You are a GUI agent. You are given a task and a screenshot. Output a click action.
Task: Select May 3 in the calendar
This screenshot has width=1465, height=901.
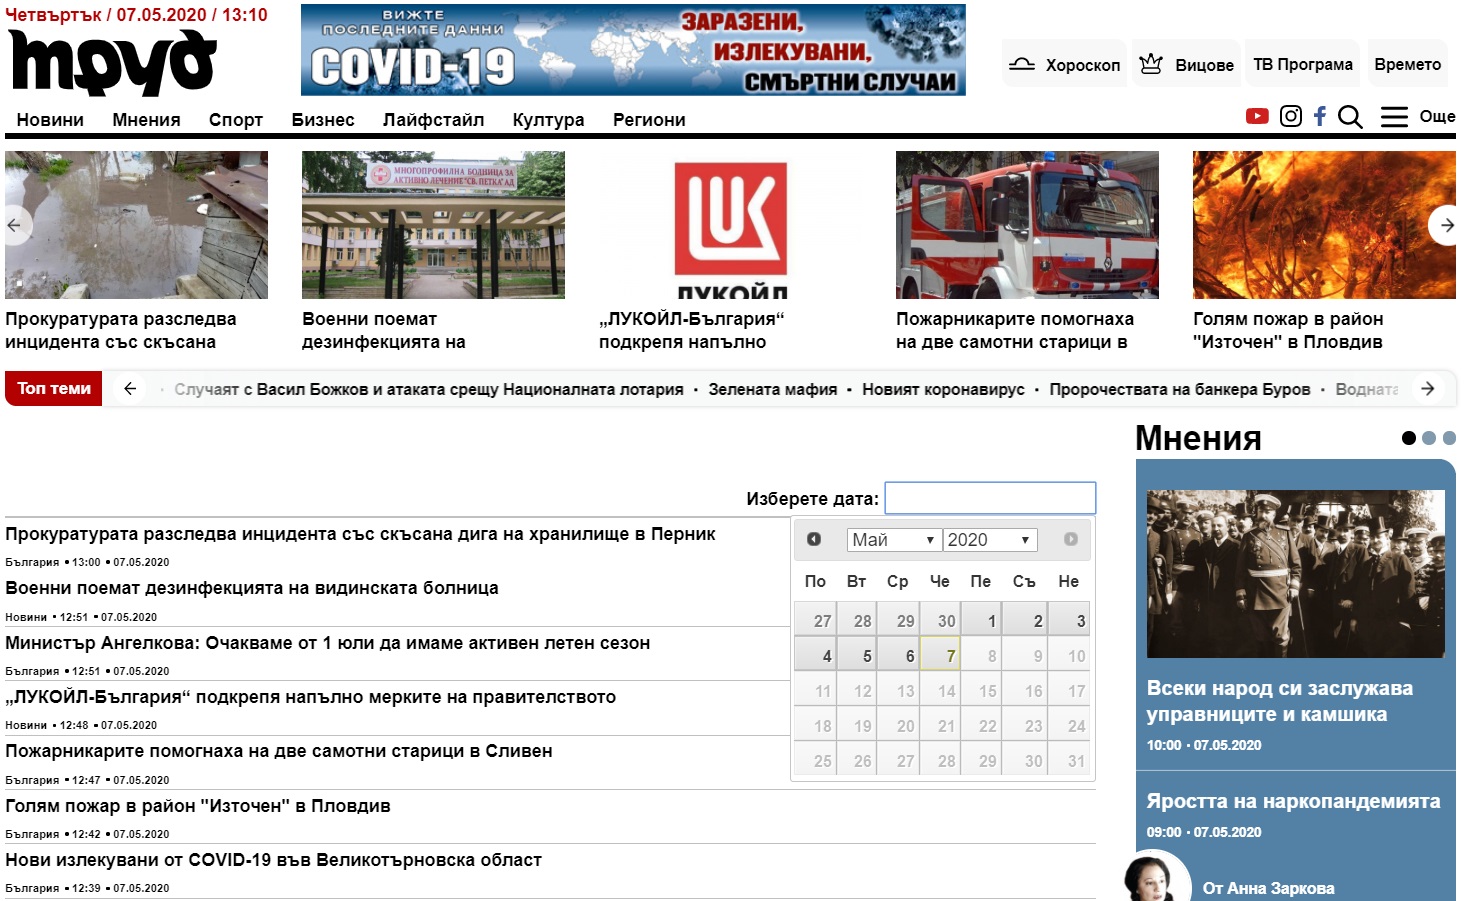1070,621
